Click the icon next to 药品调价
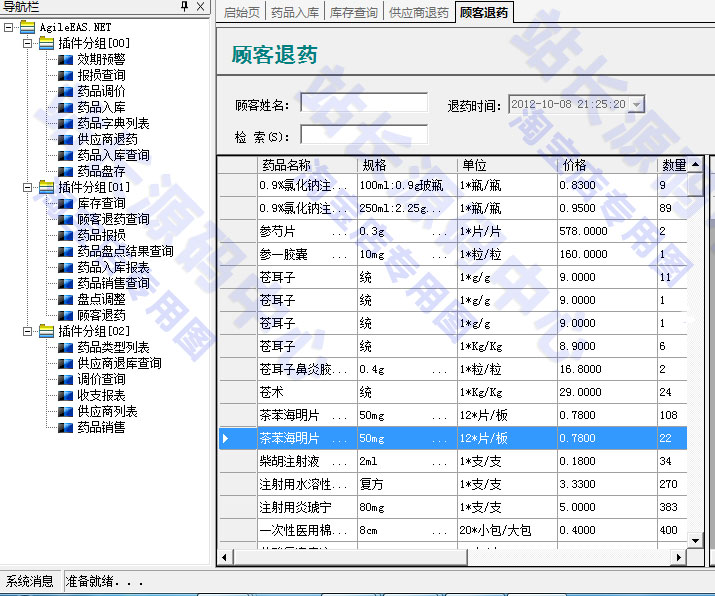This screenshot has width=715, height=596. click(66, 91)
